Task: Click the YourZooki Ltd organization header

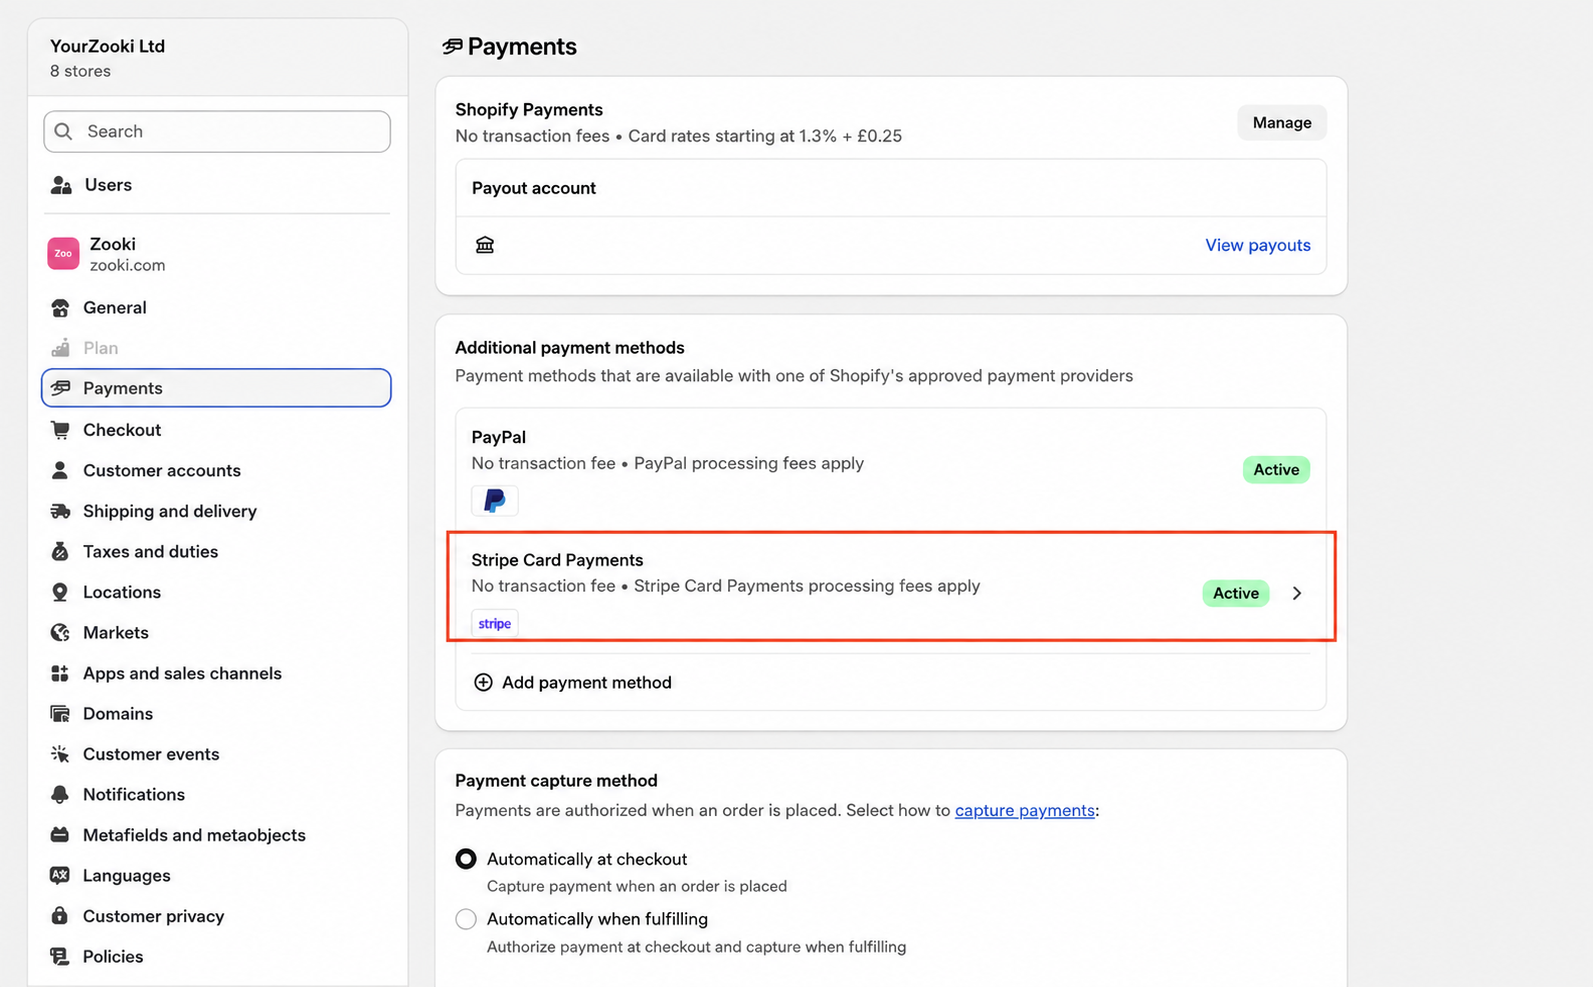Action: pos(108,46)
